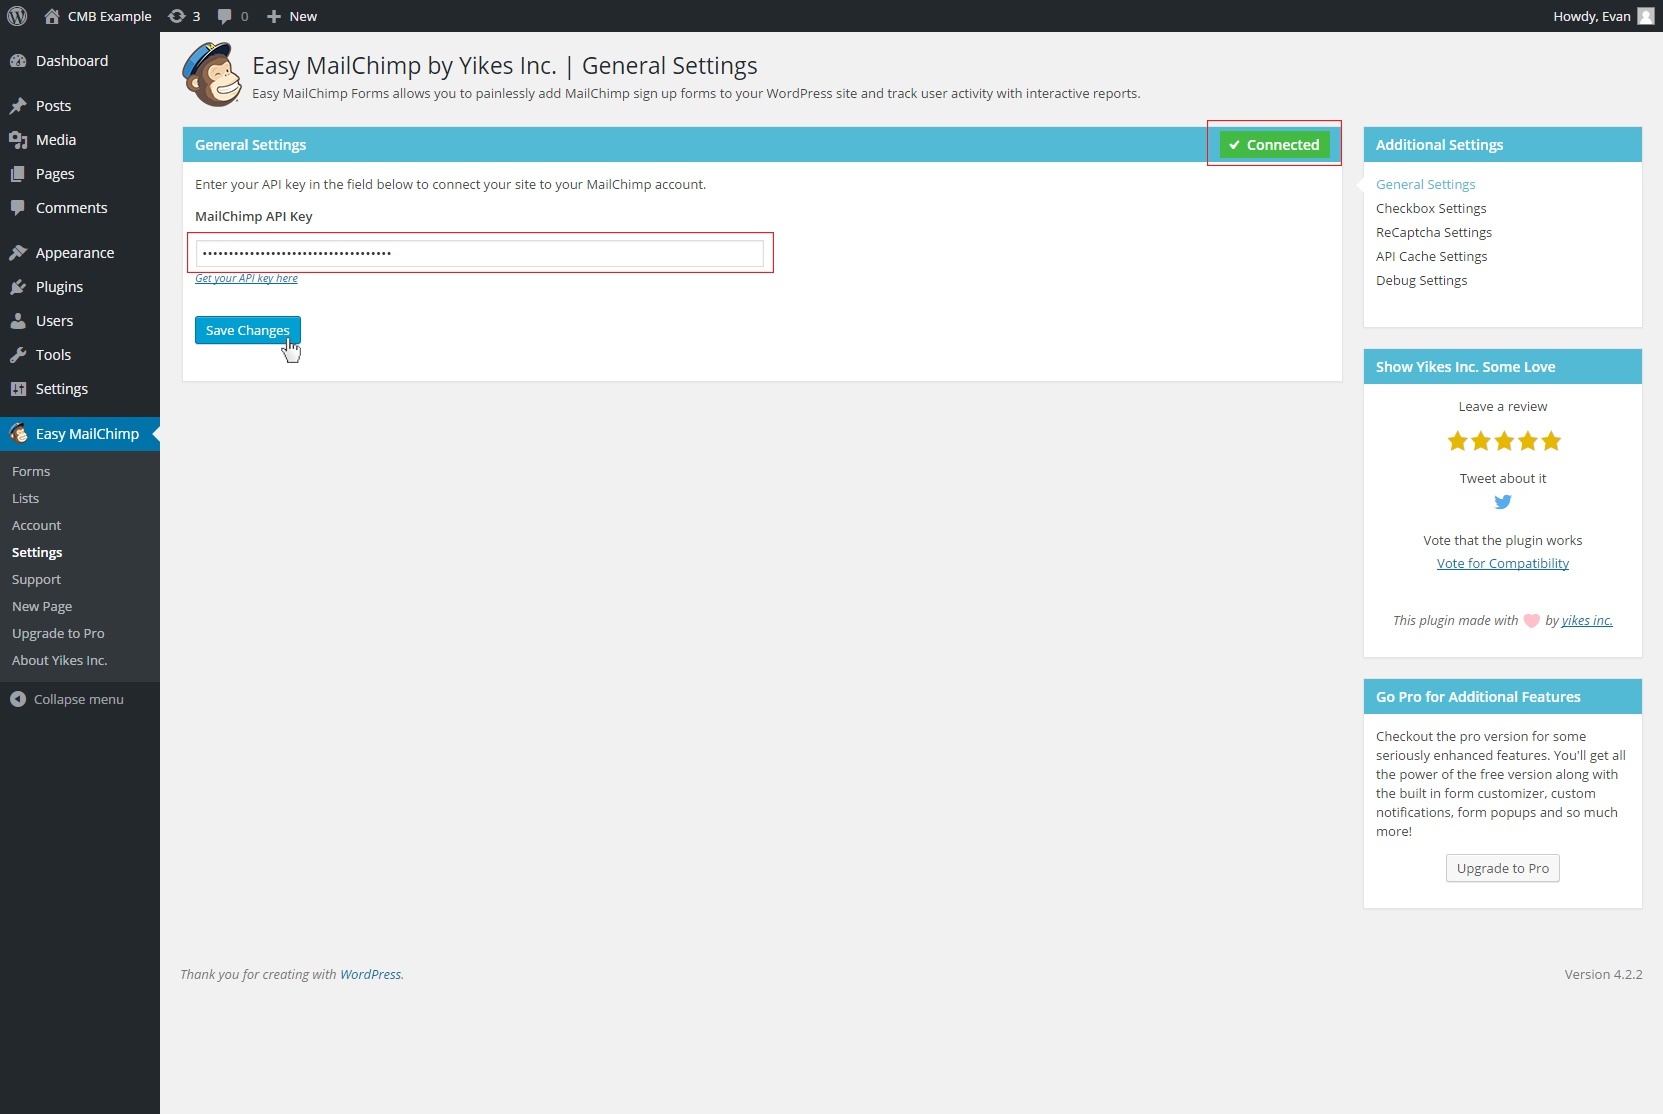Open Support submenu item
1663x1114 pixels.
[x=36, y=579]
